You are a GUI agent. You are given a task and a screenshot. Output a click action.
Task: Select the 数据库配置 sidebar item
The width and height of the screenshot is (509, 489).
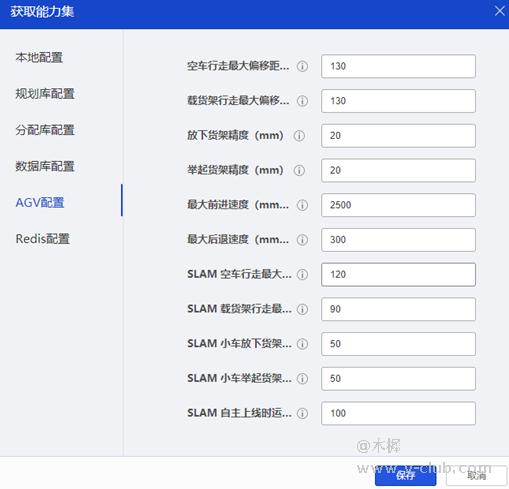click(x=45, y=166)
